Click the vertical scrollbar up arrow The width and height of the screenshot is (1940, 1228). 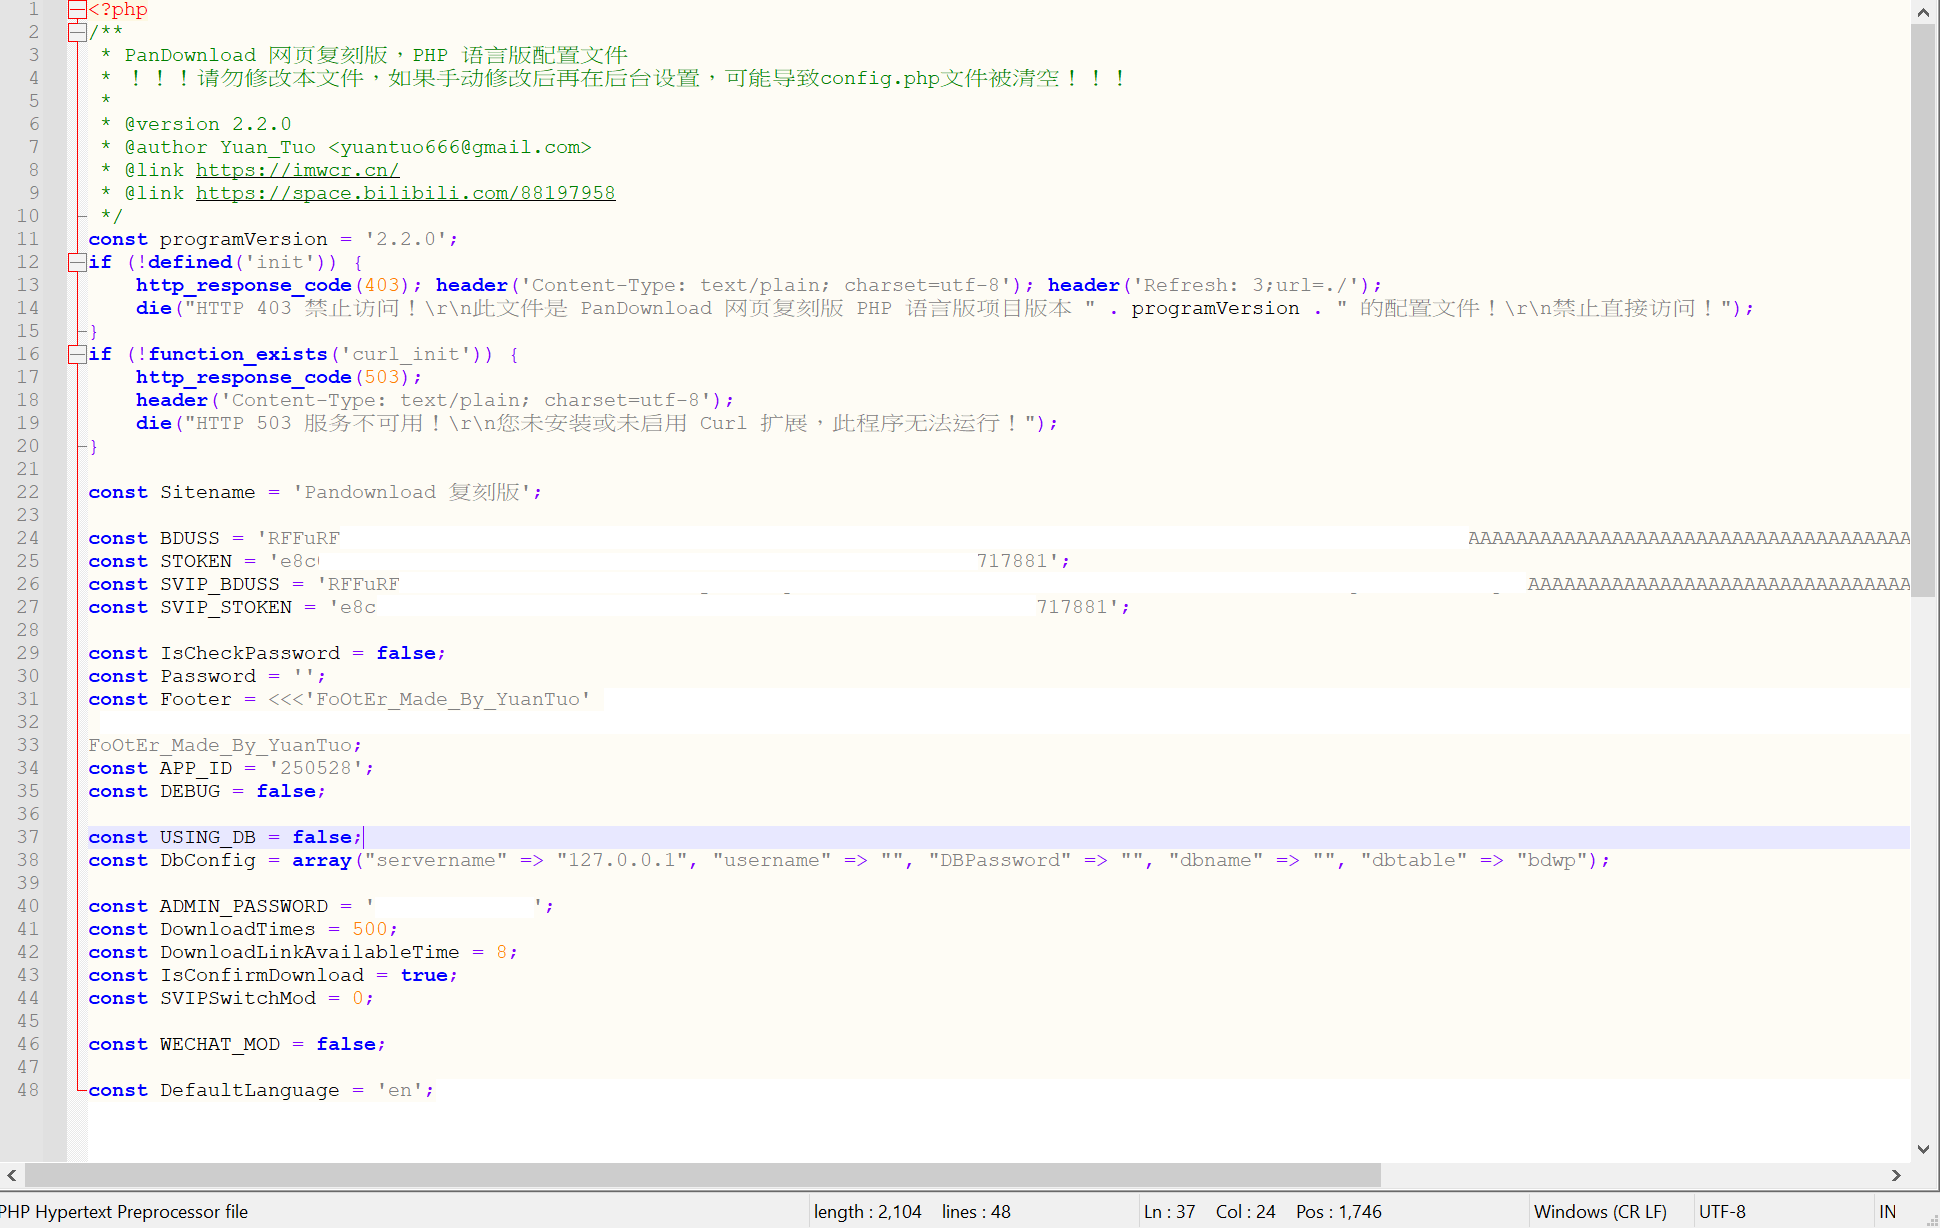[x=1923, y=12]
